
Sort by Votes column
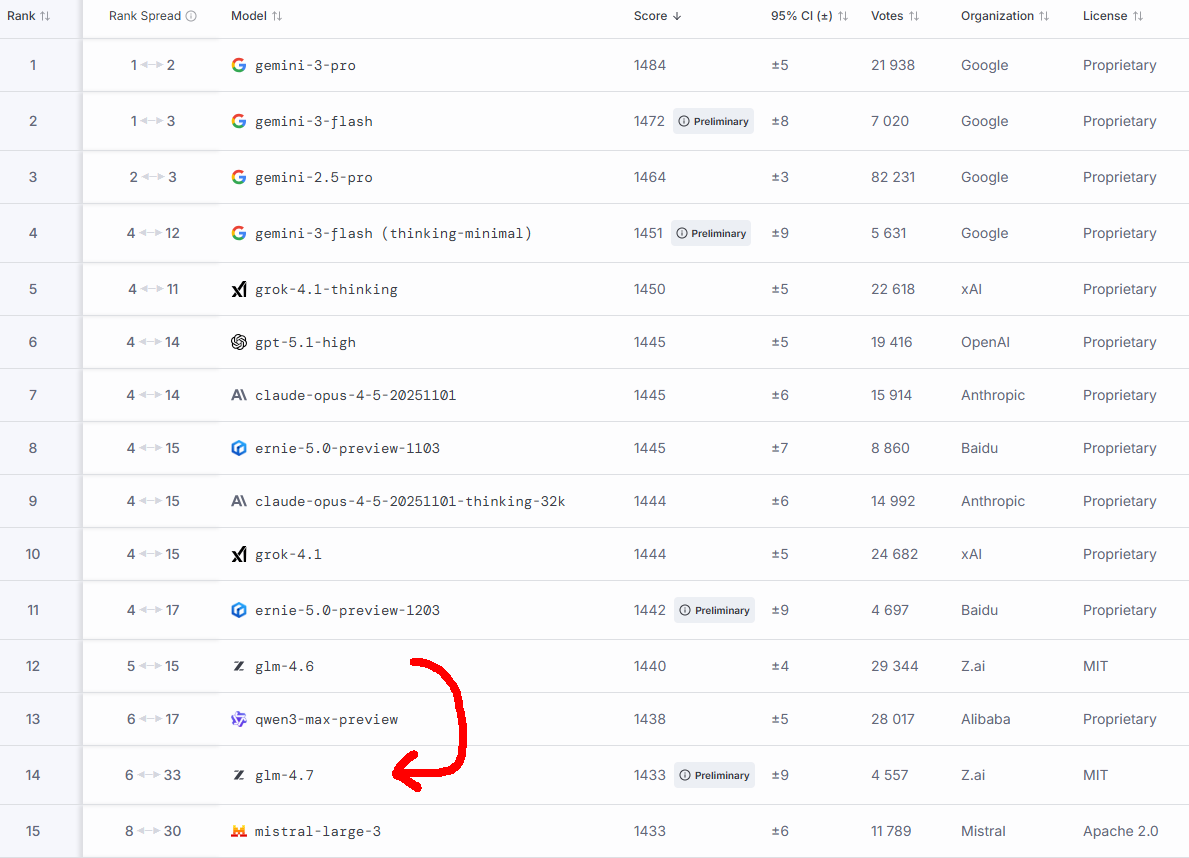click(x=895, y=16)
